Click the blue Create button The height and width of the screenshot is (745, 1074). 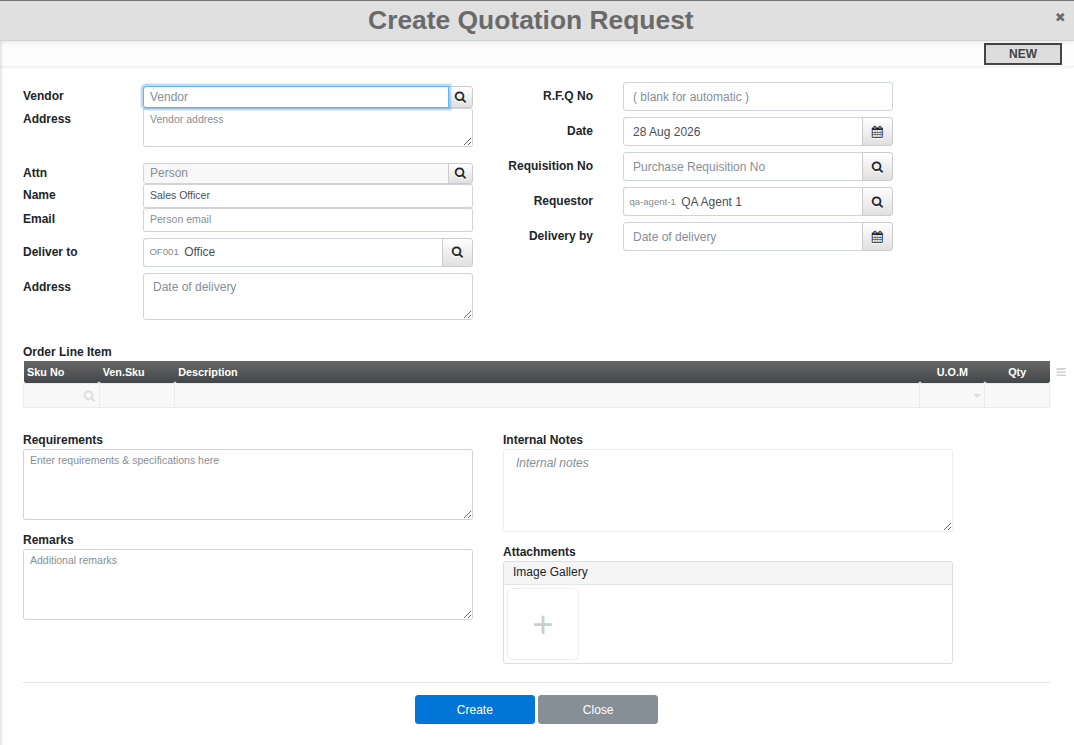[475, 710]
